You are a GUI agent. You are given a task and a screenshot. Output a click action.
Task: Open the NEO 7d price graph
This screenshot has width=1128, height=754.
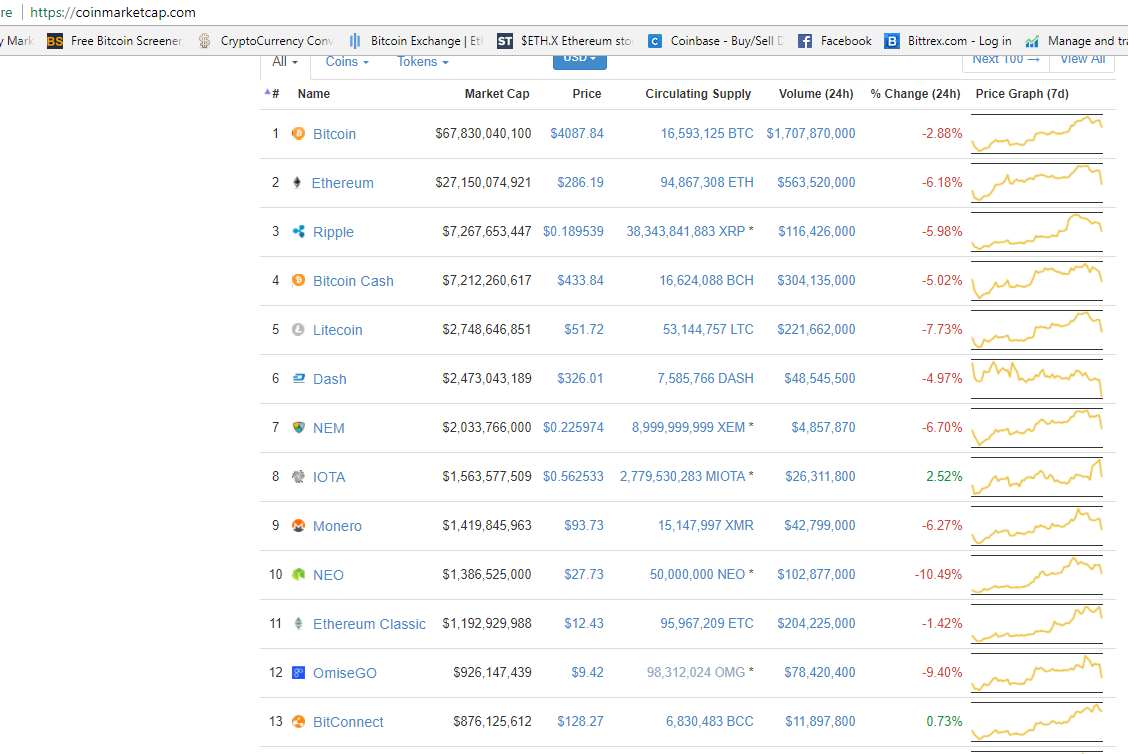coord(1037,574)
